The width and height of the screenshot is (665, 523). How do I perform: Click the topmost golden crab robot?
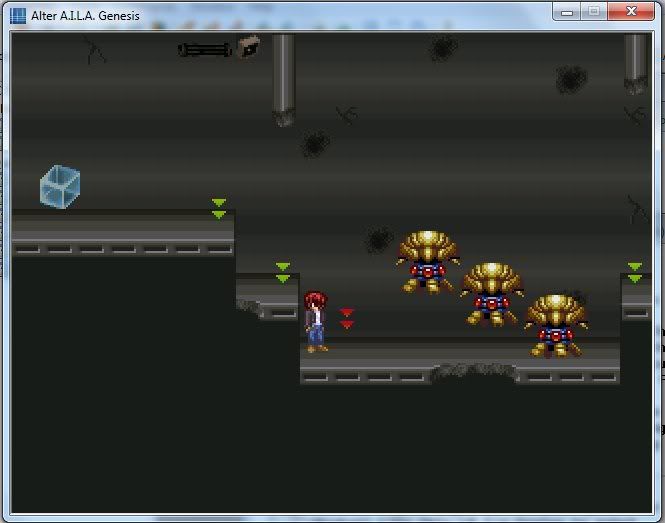(x=428, y=262)
